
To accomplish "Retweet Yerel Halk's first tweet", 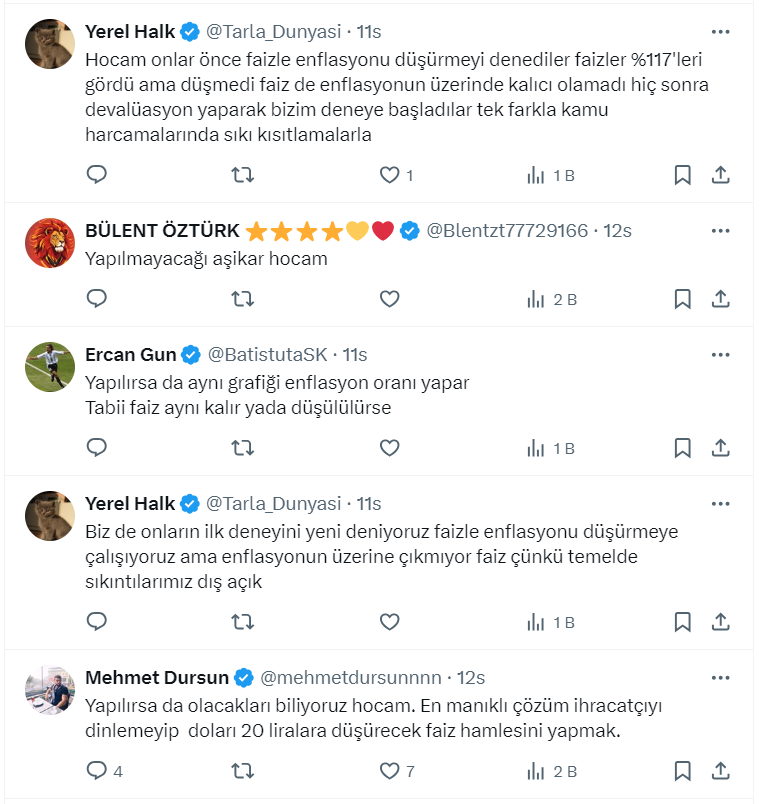I will (x=242, y=175).
